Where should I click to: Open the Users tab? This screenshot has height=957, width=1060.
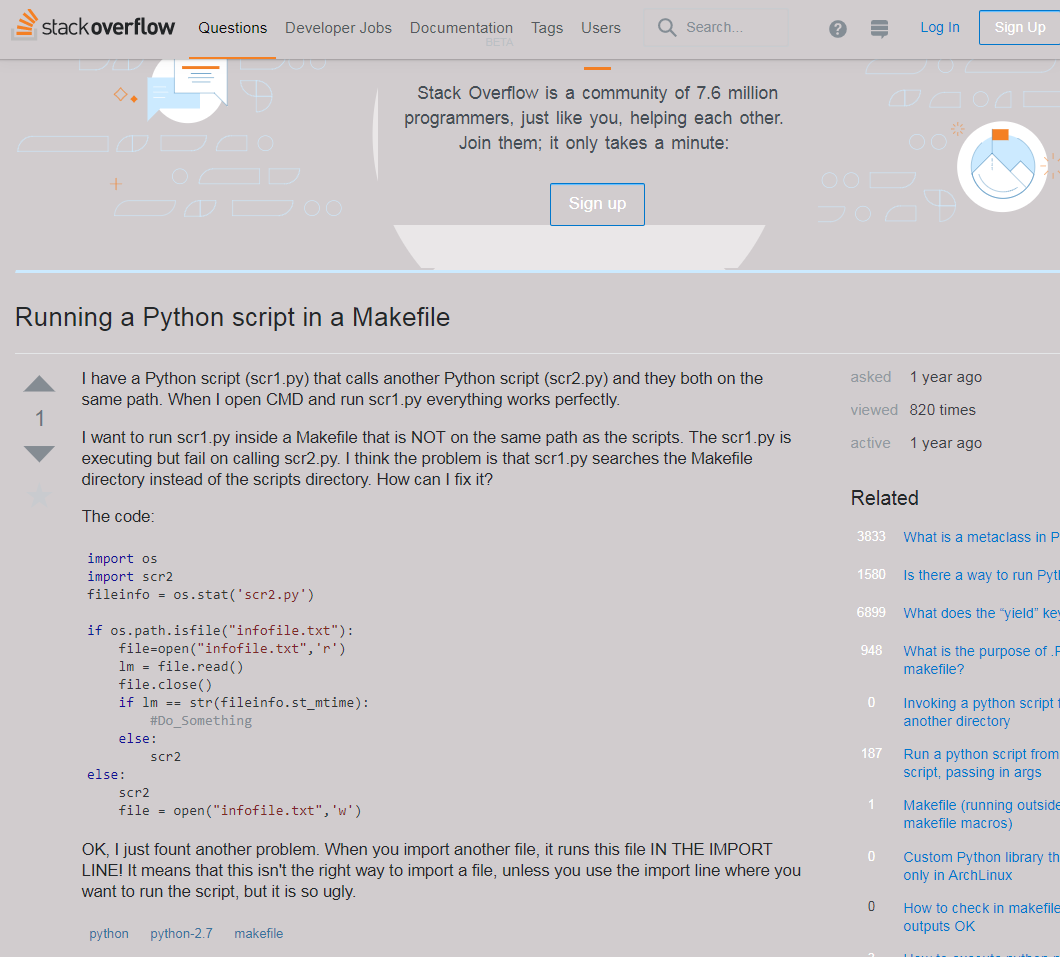pos(600,28)
